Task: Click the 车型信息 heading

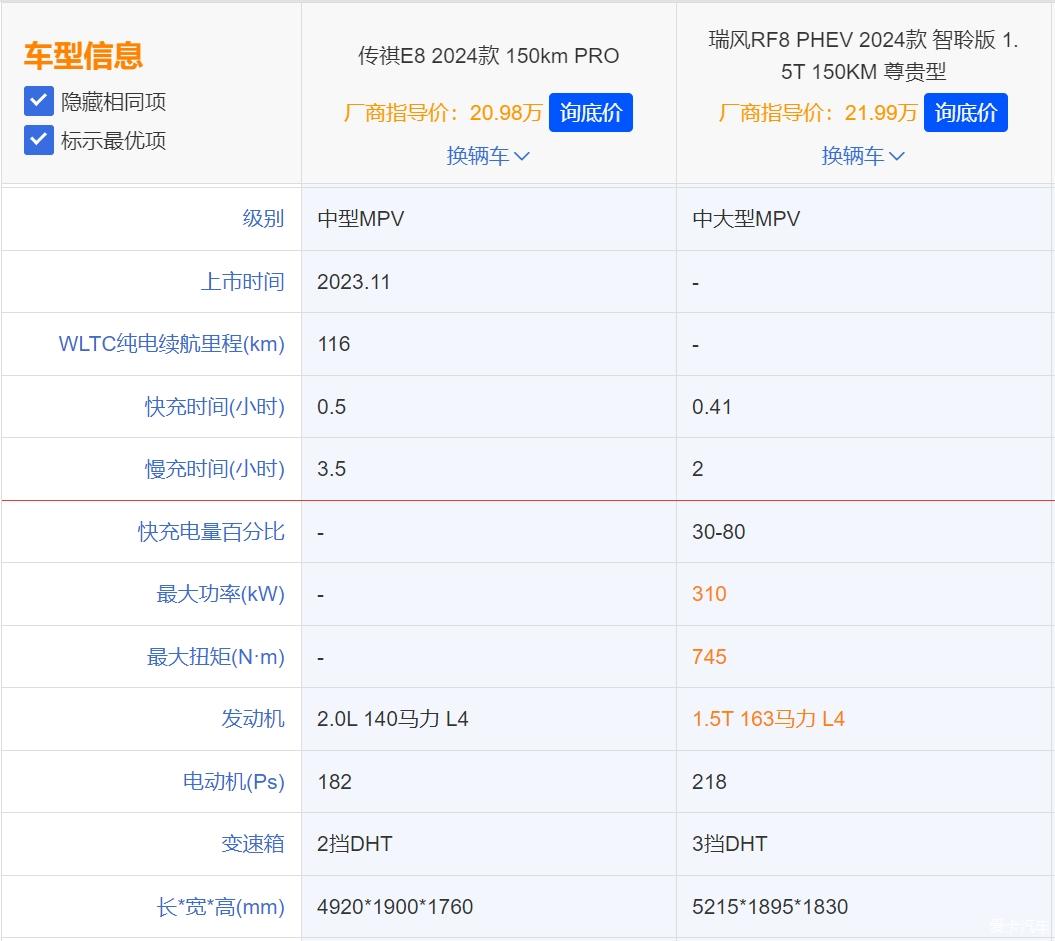Action: (83, 55)
